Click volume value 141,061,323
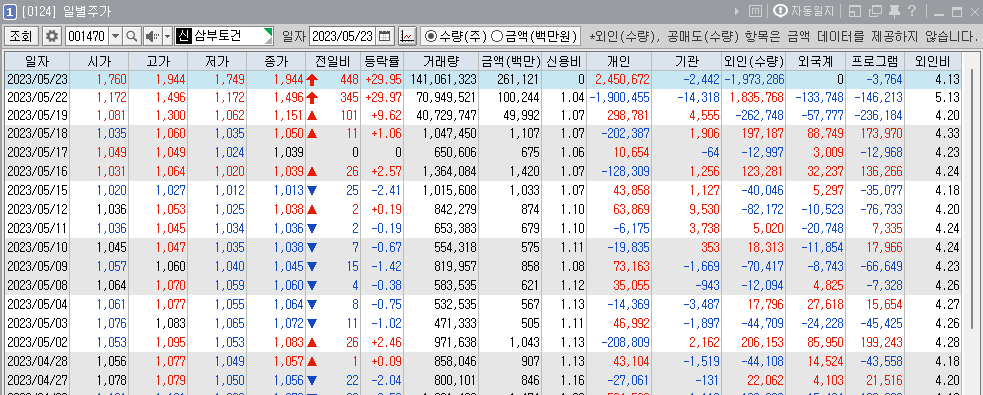 pos(444,80)
